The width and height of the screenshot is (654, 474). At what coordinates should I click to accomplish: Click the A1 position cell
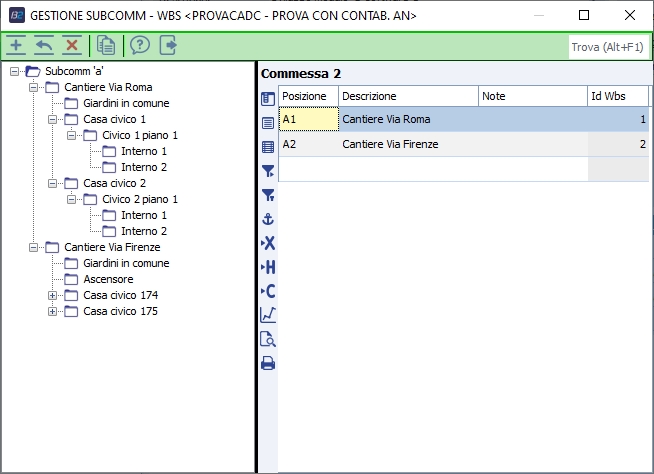(309, 119)
